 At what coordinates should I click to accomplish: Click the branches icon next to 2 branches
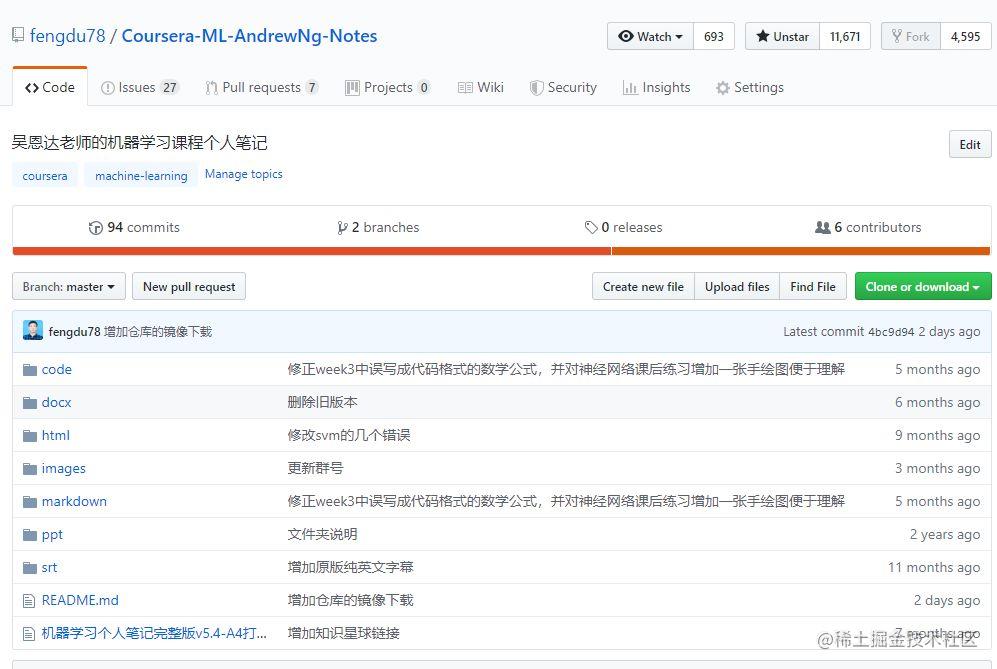tap(344, 227)
